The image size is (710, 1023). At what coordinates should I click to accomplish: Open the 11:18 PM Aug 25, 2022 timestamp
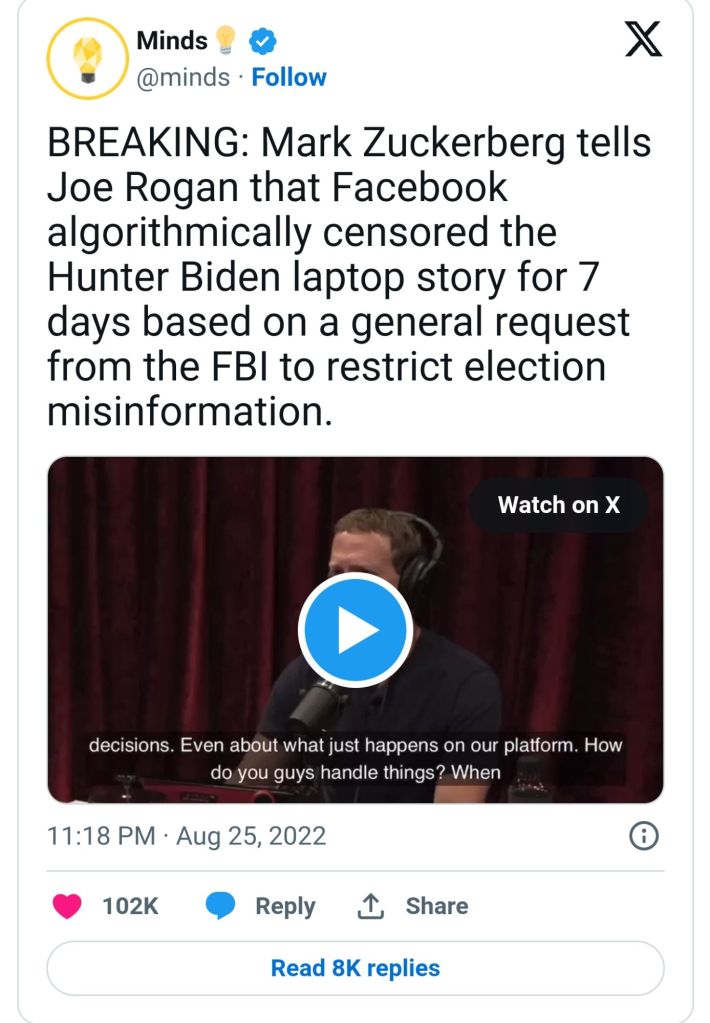pyautogui.click(x=187, y=836)
